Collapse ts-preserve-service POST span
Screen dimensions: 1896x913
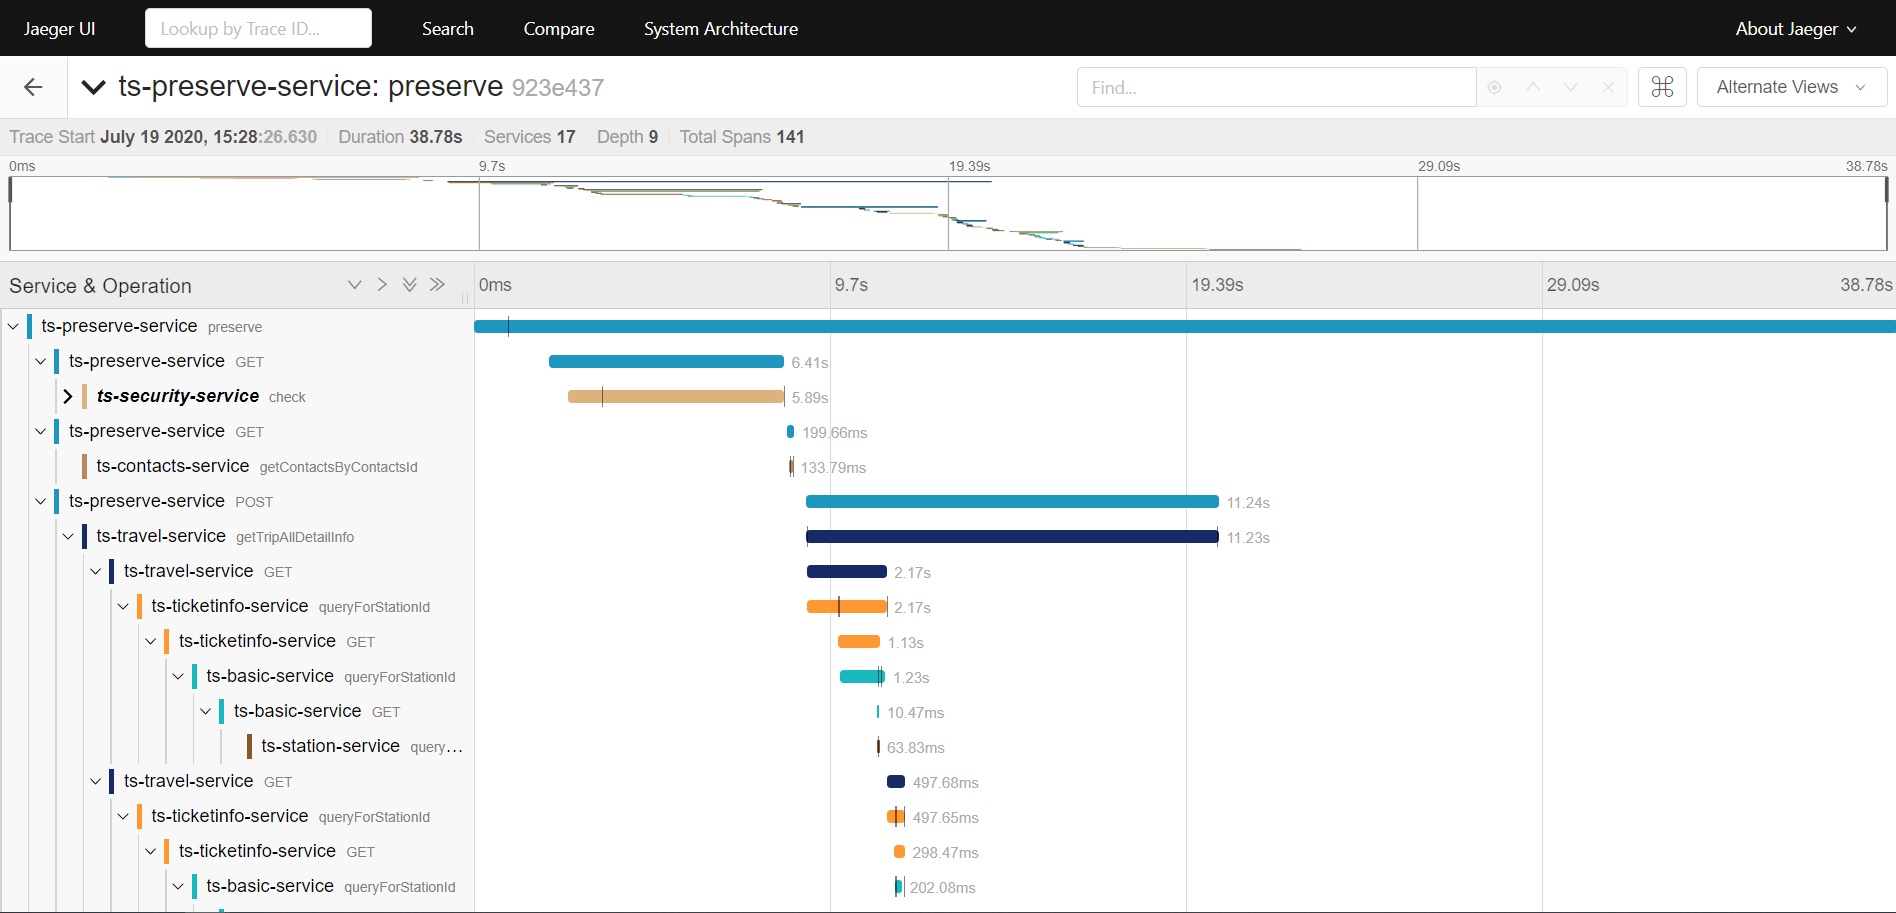click(40, 501)
